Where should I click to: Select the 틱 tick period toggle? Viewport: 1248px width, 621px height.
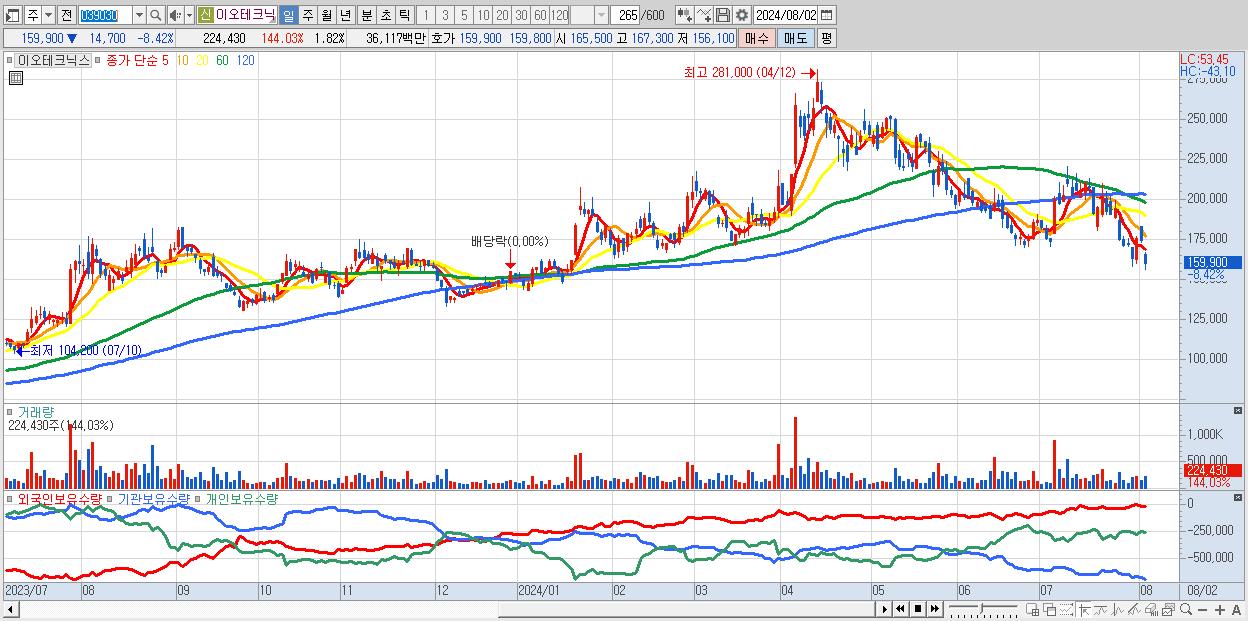click(404, 15)
